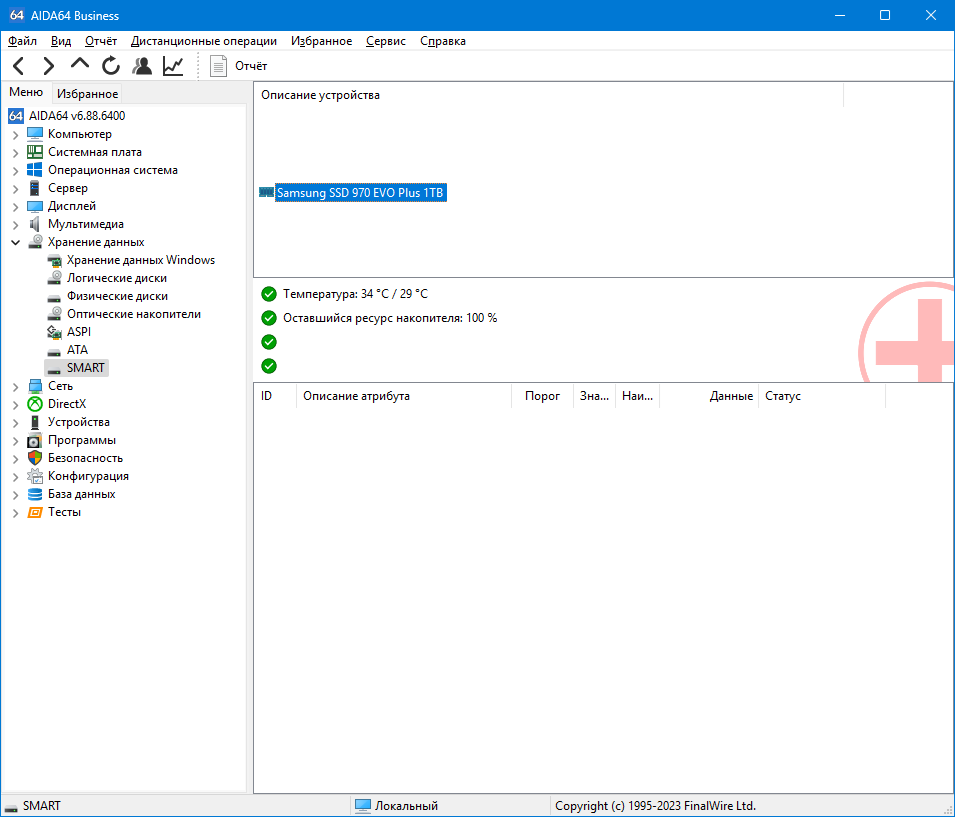
Task: Click the Описание атрибута column header
Action: pyautogui.click(x=404, y=396)
